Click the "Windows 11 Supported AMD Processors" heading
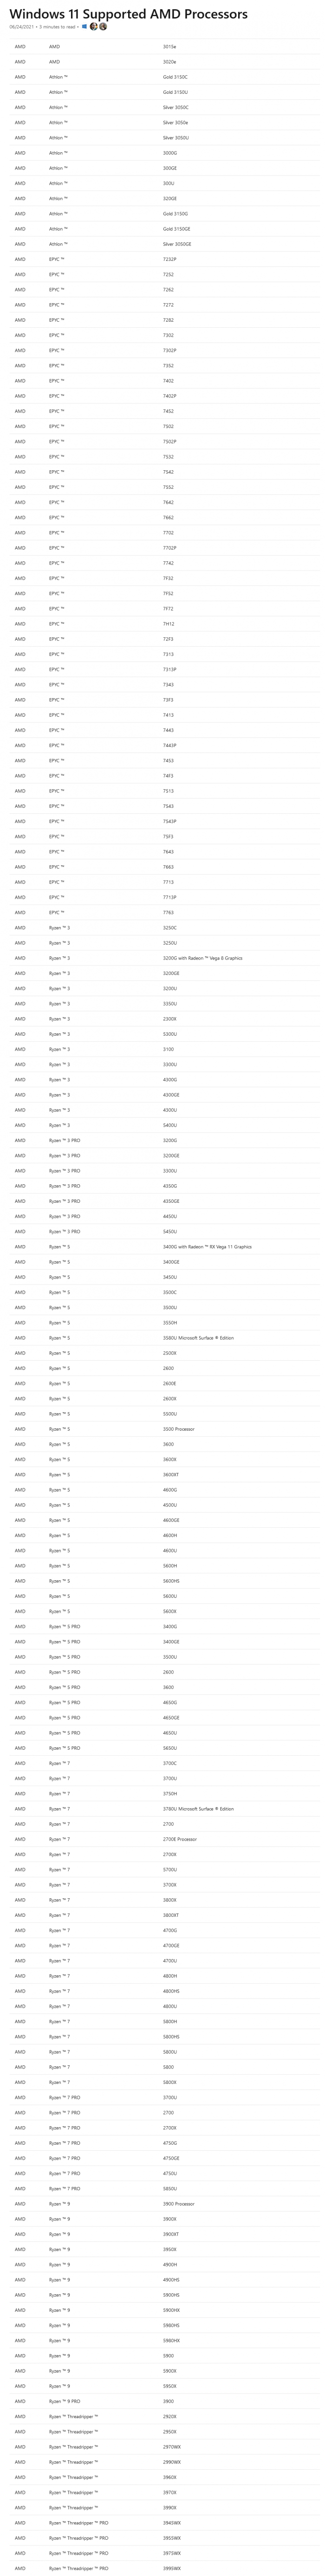Viewport: 325px width, 2576px height. click(129, 14)
